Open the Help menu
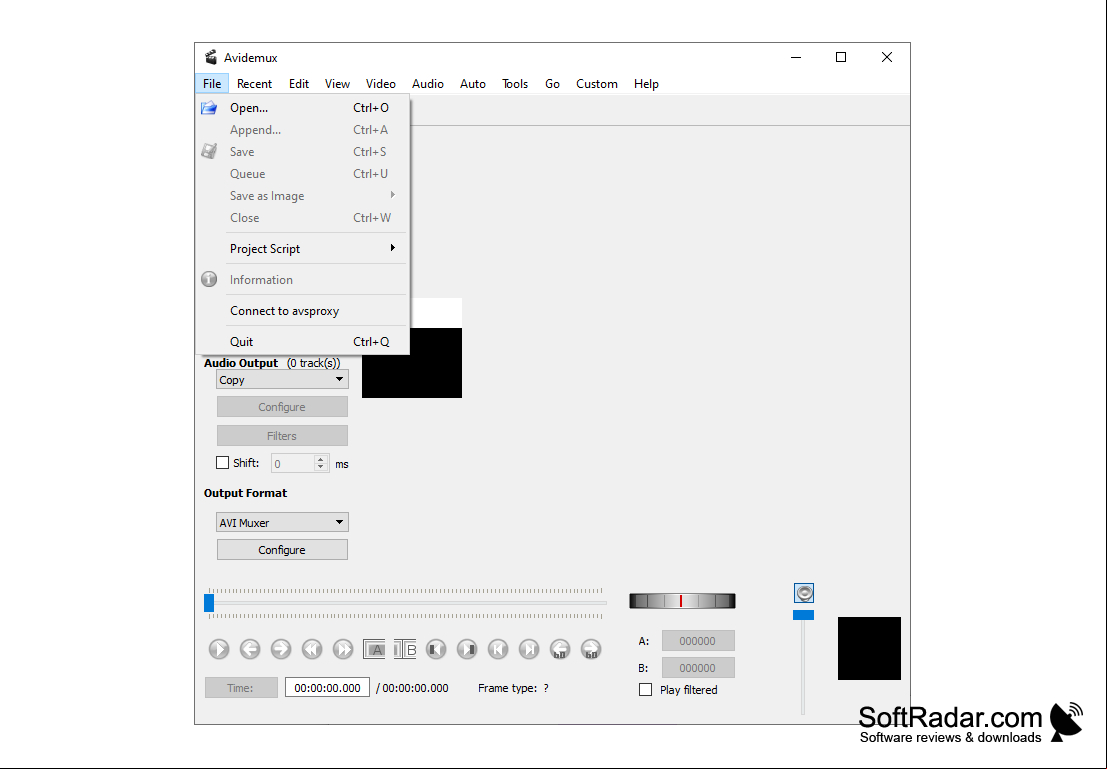Viewport: 1107px width, 769px height. click(646, 83)
